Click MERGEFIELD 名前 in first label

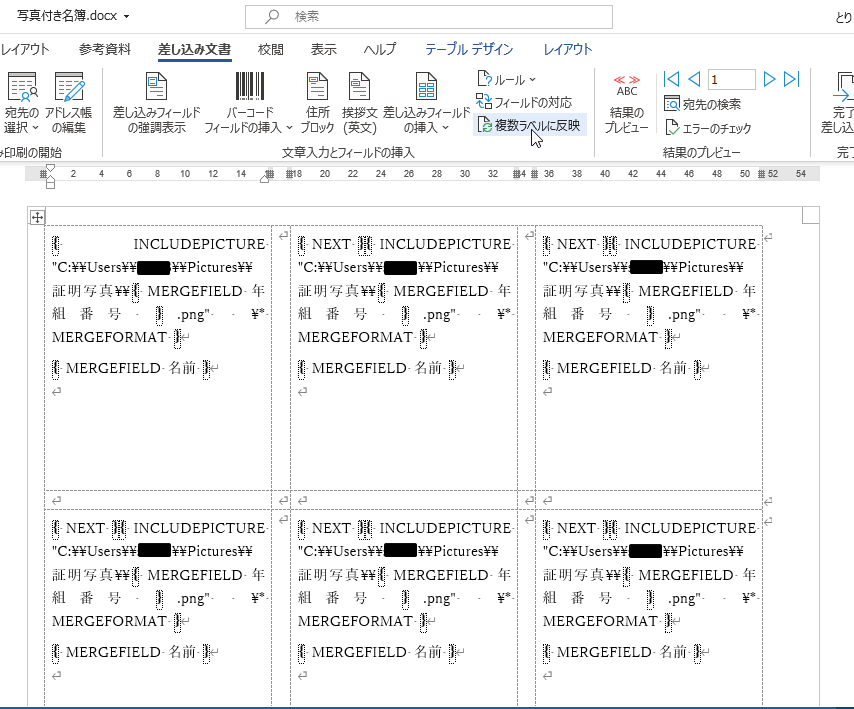(130, 369)
